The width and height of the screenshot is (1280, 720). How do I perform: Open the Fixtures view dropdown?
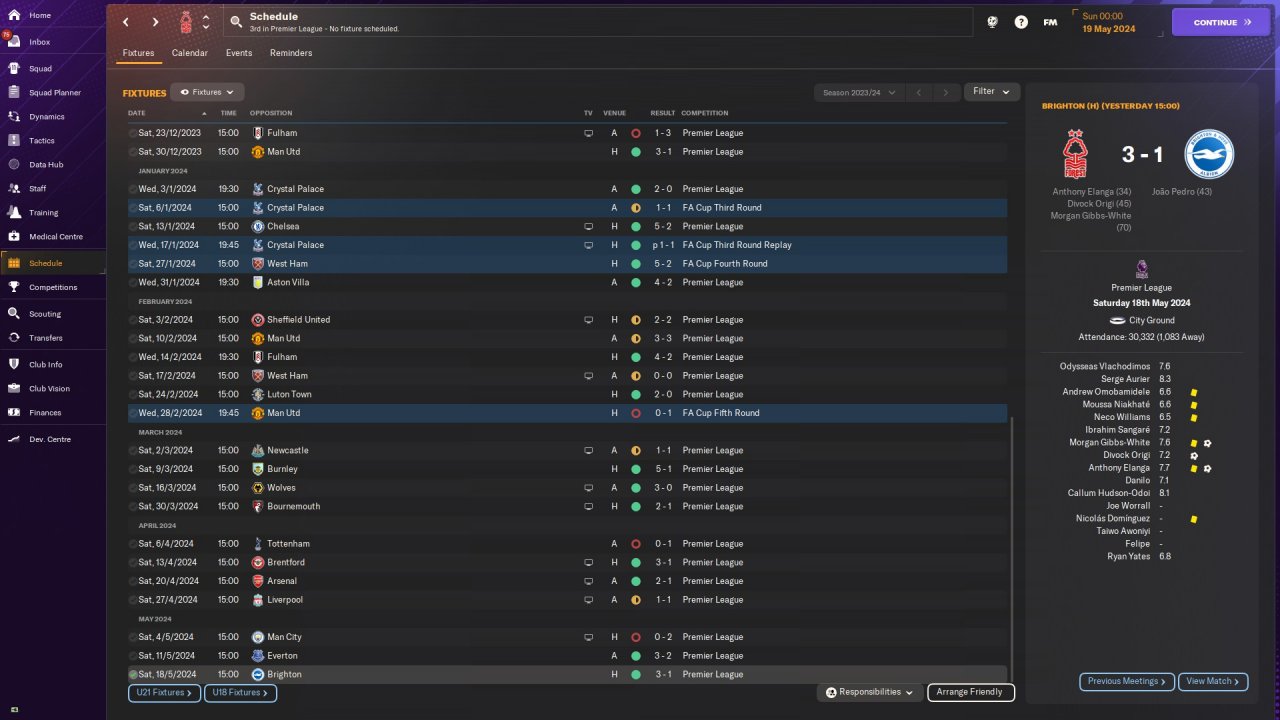(x=207, y=92)
